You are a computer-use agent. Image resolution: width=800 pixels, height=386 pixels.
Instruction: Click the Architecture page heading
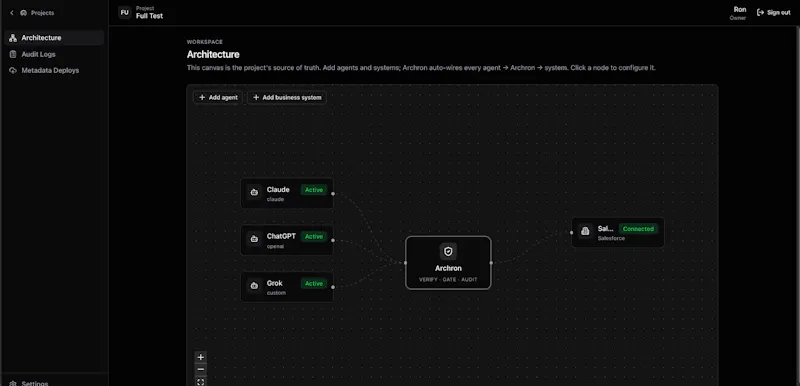click(x=213, y=55)
